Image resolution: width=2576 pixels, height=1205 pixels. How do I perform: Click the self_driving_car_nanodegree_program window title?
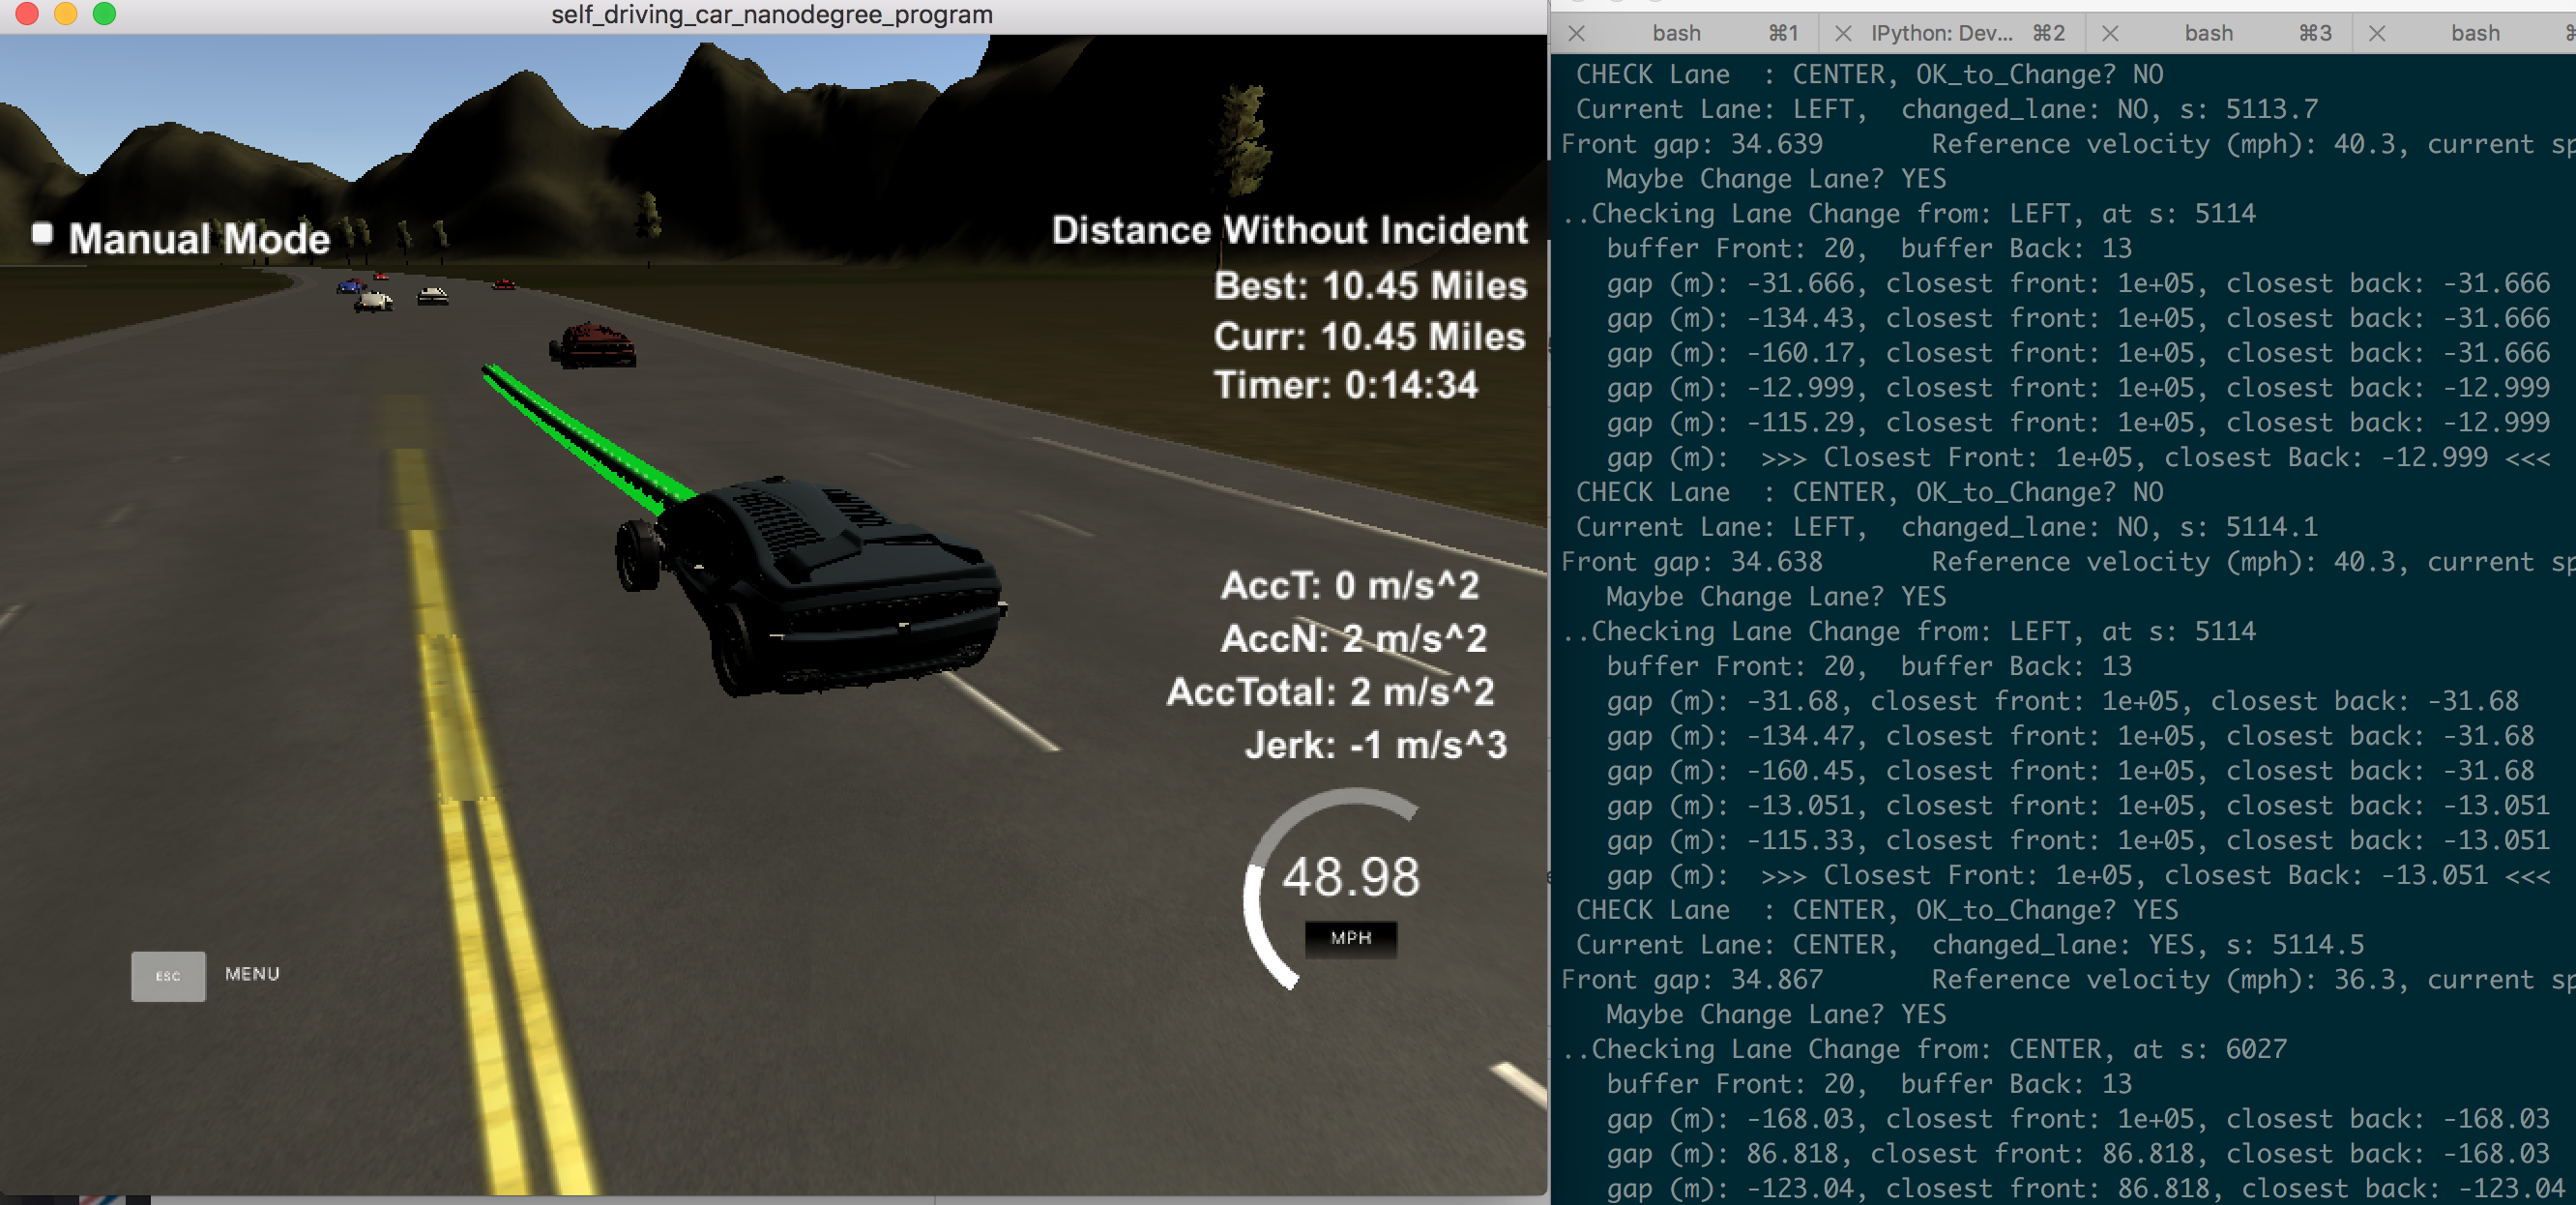771,14
